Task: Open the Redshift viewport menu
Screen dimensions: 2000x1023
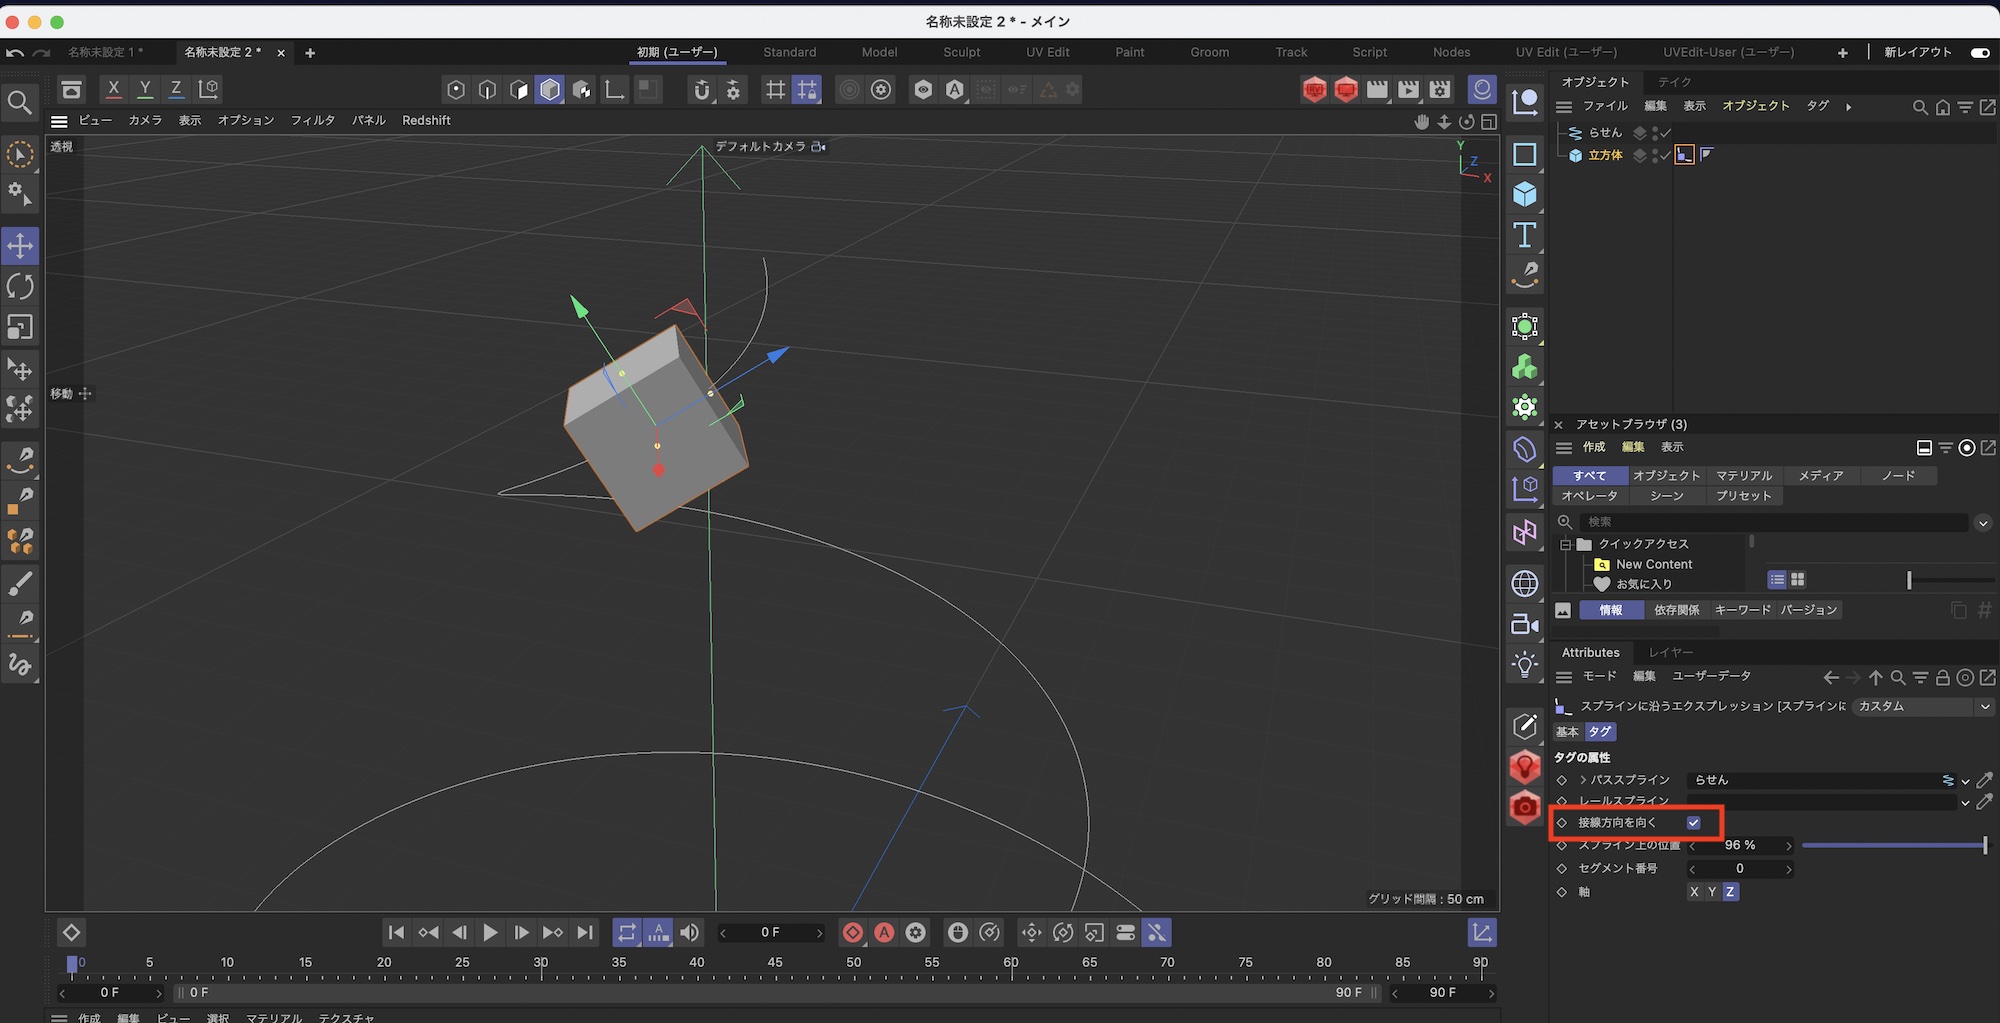Action: pos(426,120)
